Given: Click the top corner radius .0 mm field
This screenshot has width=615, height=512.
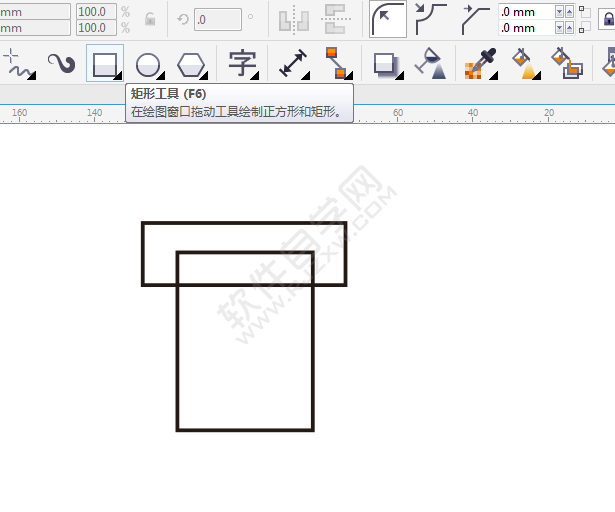Looking at the screenshot, I should click(526, 12).
